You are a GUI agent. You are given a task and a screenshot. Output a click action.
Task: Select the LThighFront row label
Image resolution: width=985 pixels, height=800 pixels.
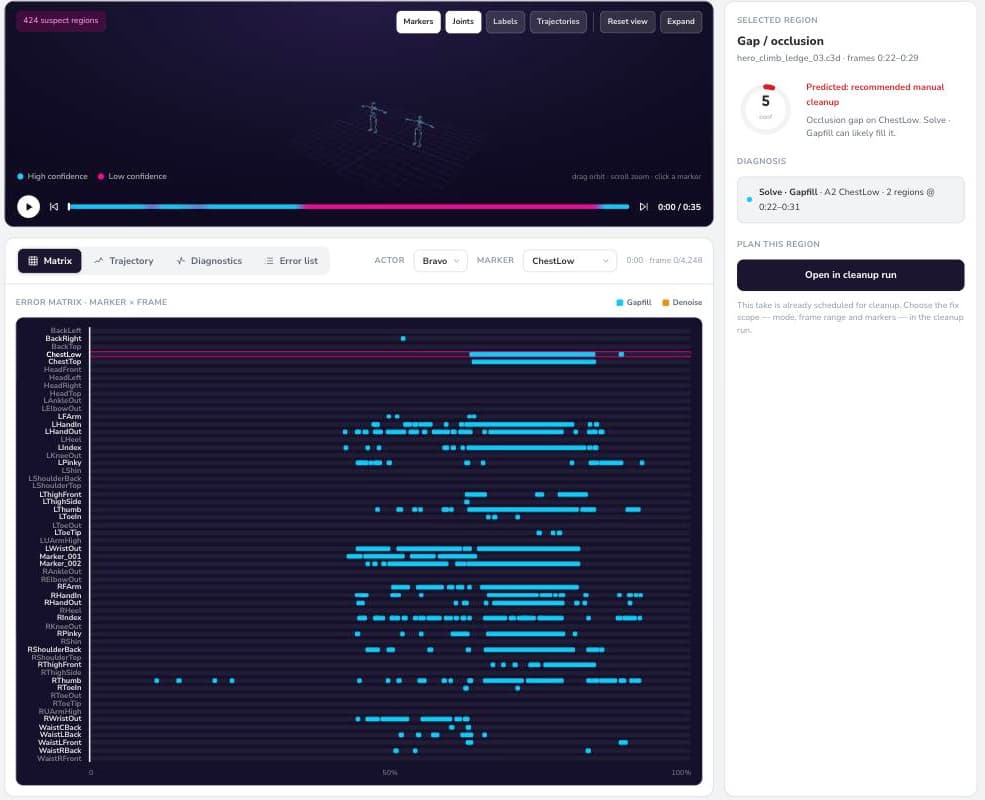coord(60,495)
